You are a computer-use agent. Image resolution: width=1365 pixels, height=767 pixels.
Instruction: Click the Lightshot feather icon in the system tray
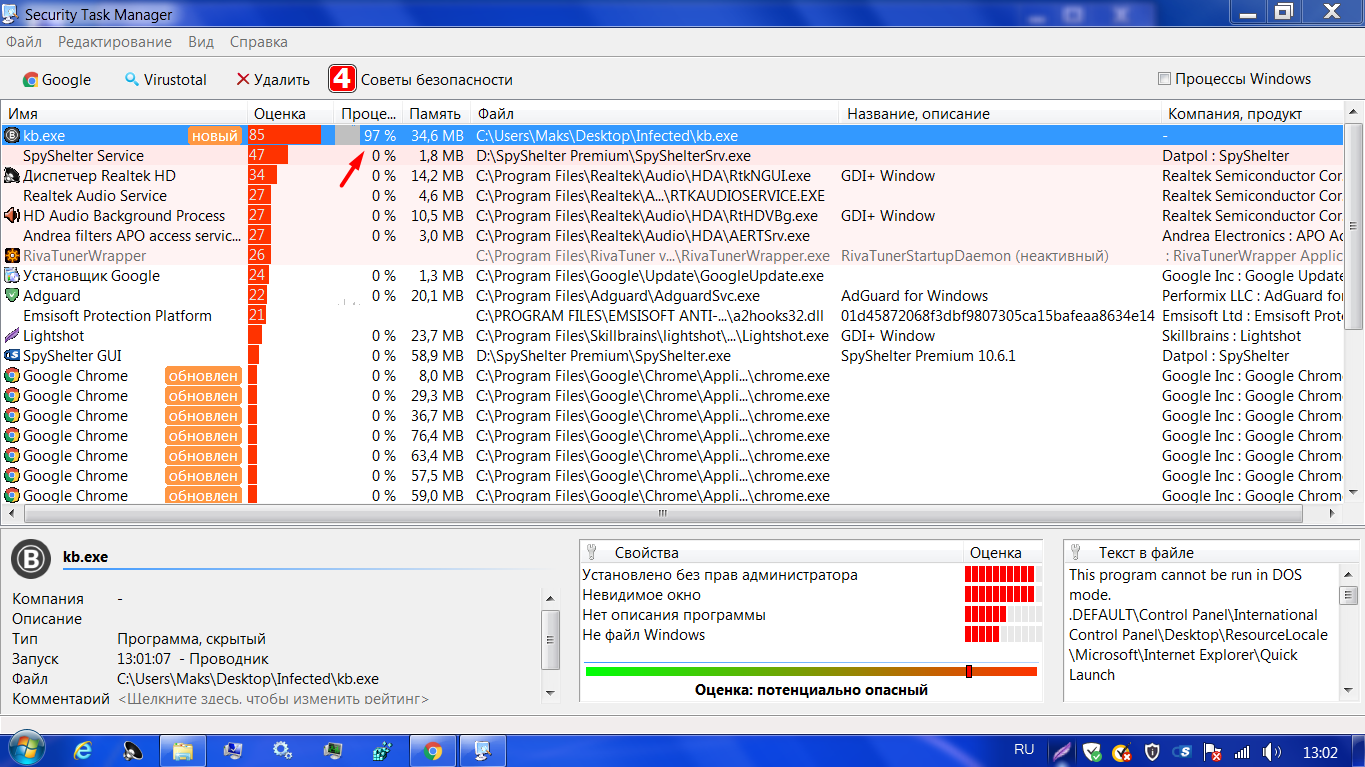(1062, 751)
